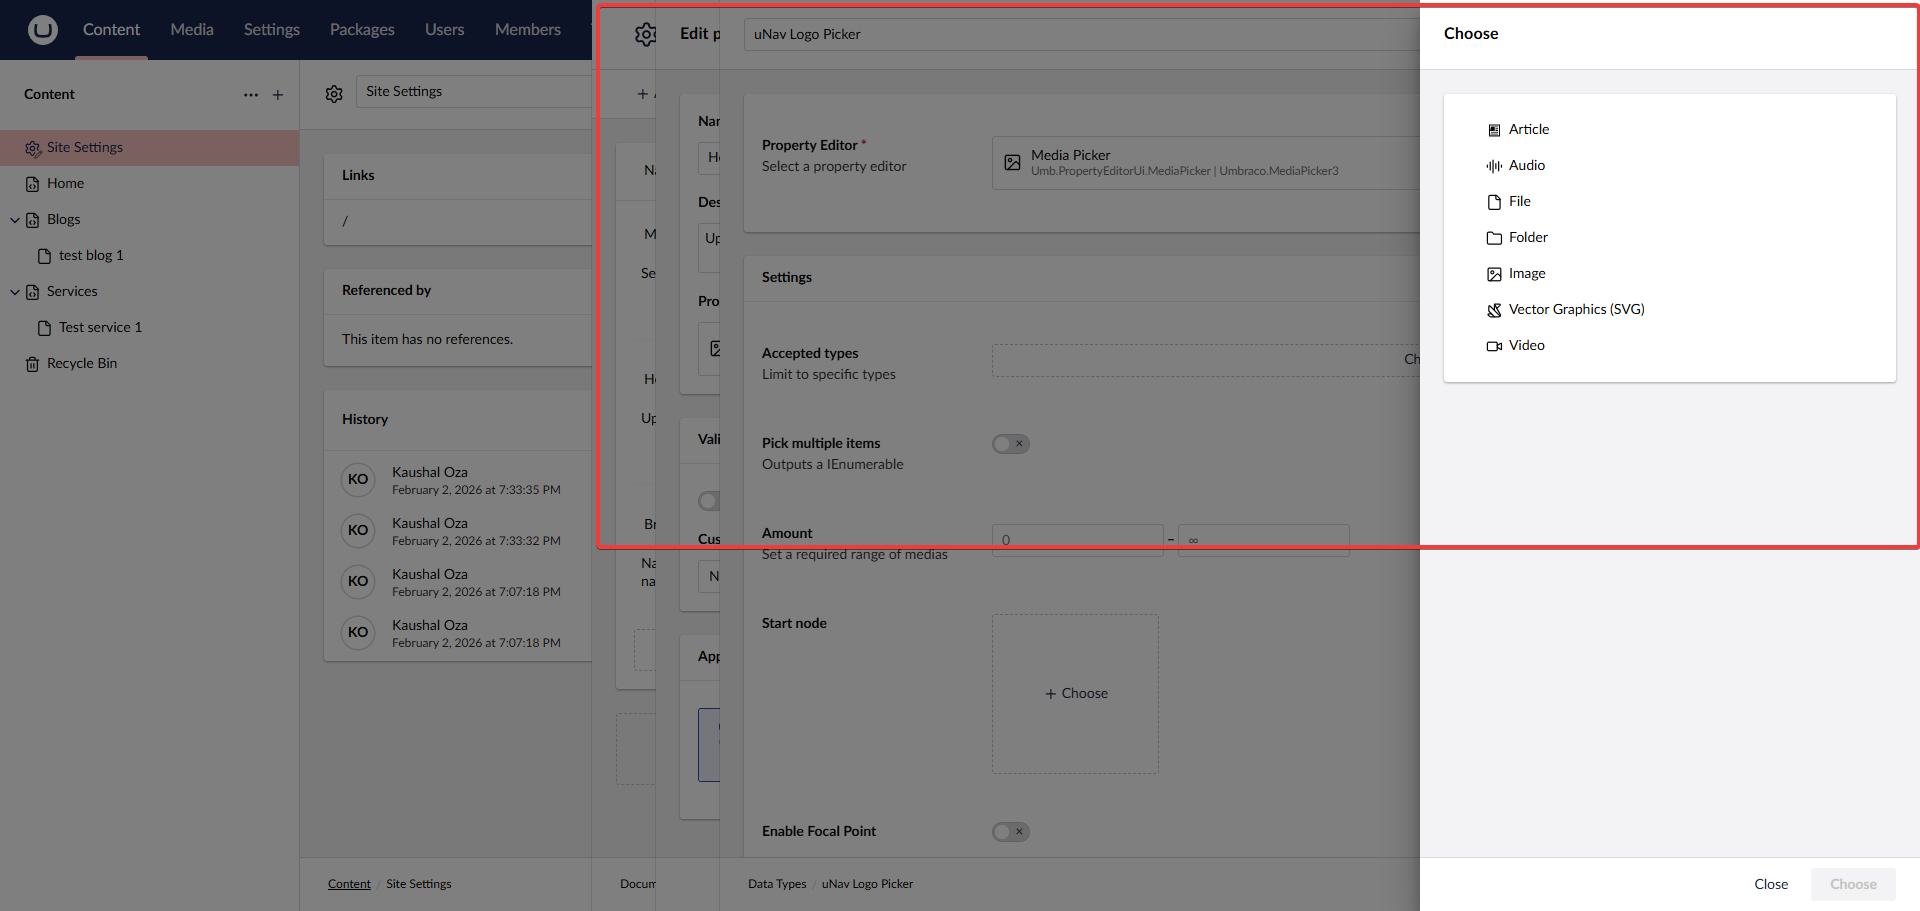Open the Media section tab

[192, 30]
